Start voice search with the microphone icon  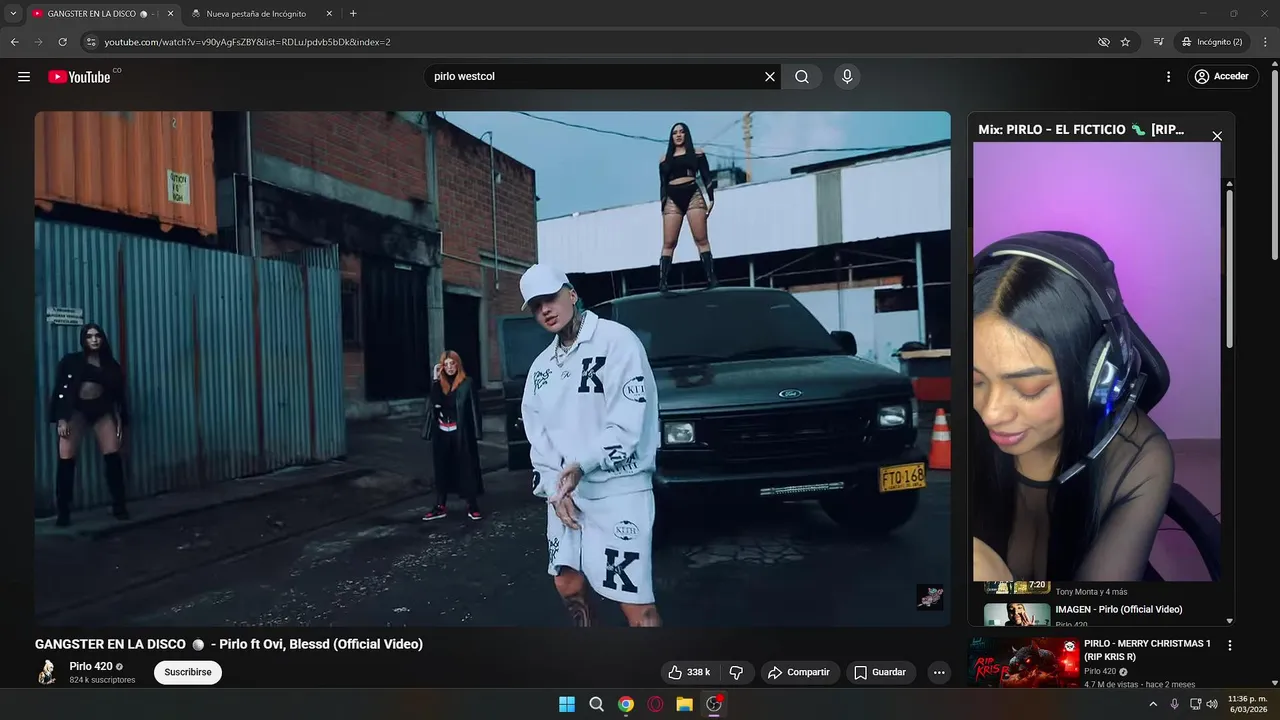coord(847,77)
